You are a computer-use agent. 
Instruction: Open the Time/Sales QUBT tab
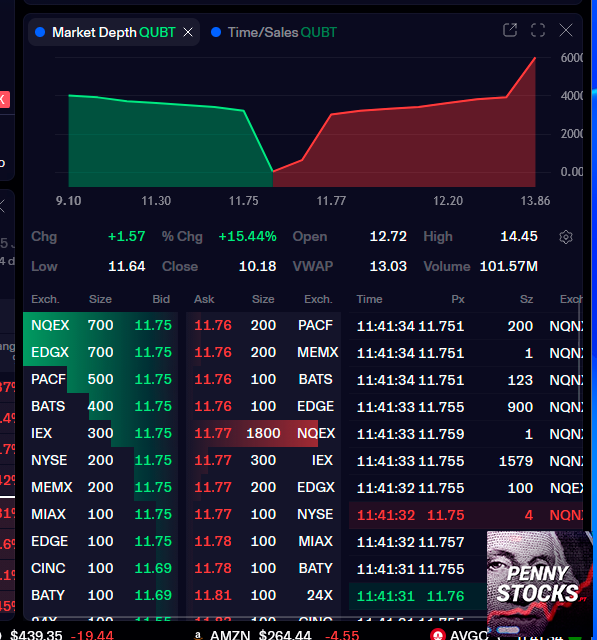click(x=274, y=32)
